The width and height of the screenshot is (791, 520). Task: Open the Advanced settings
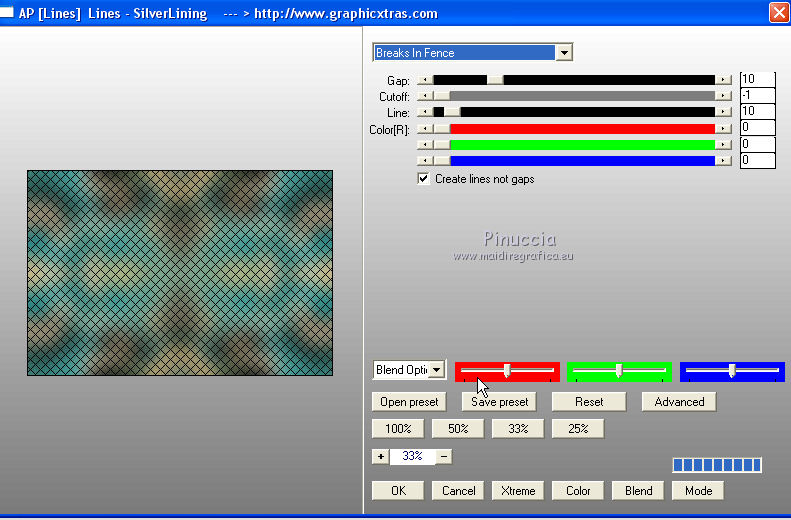(x=679, y=402)
